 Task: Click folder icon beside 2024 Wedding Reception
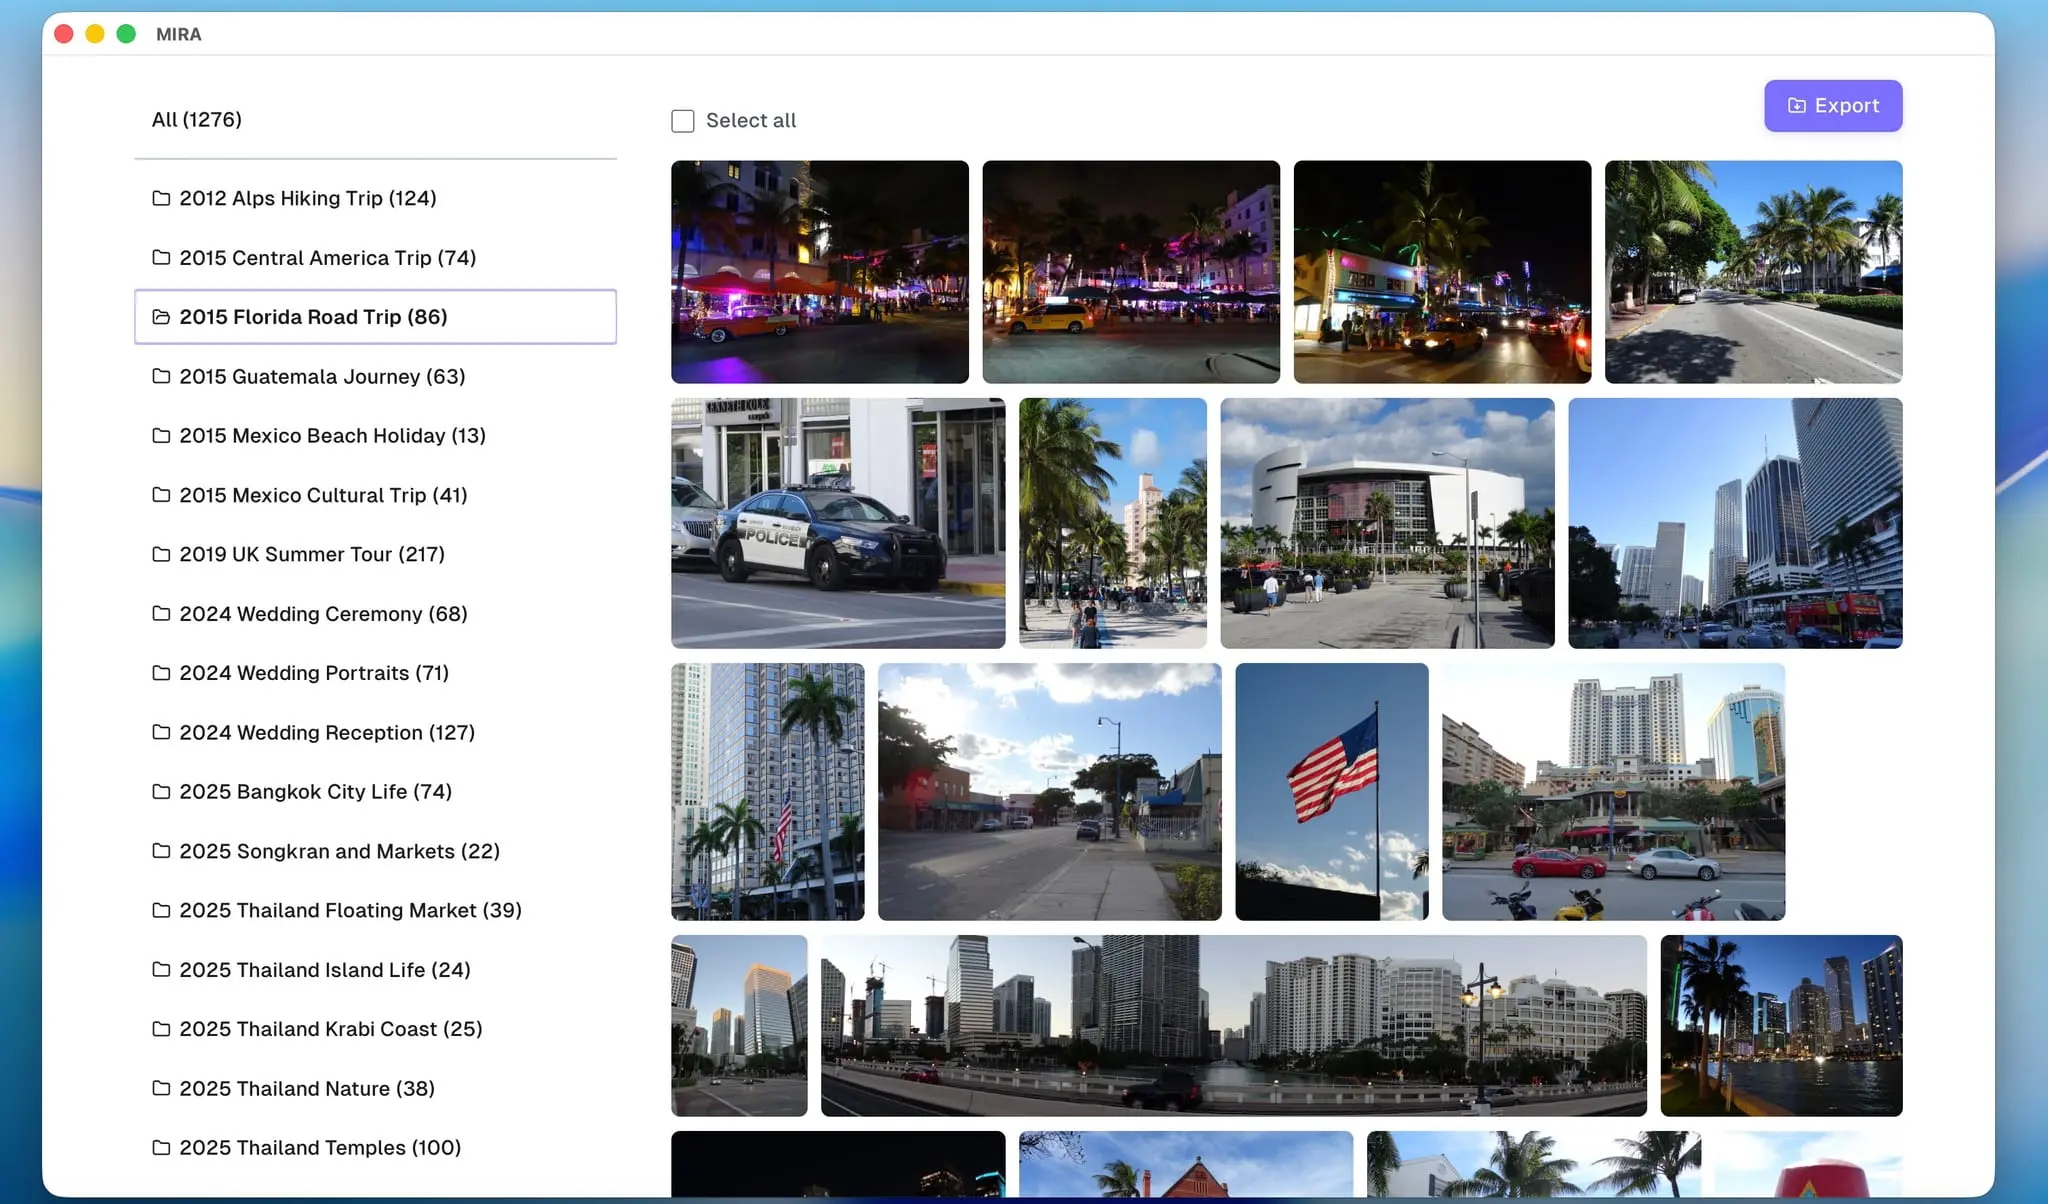[x=161, y=733]
